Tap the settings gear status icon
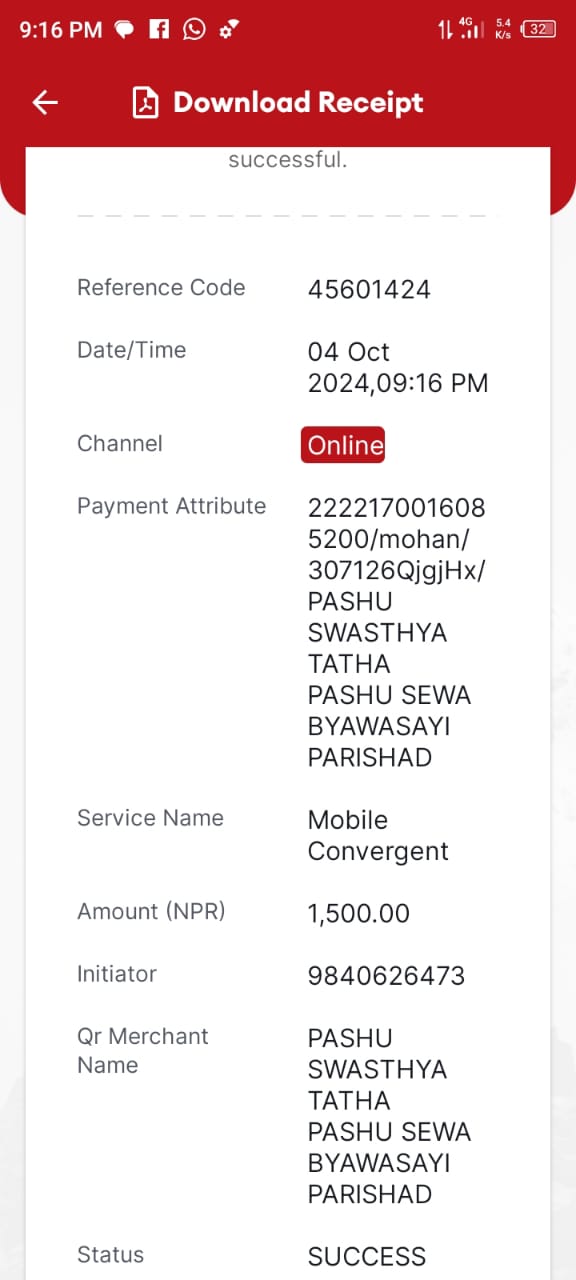Image resolution: width=576 pixels, height=1280 pixels. [x=229, y=30]
